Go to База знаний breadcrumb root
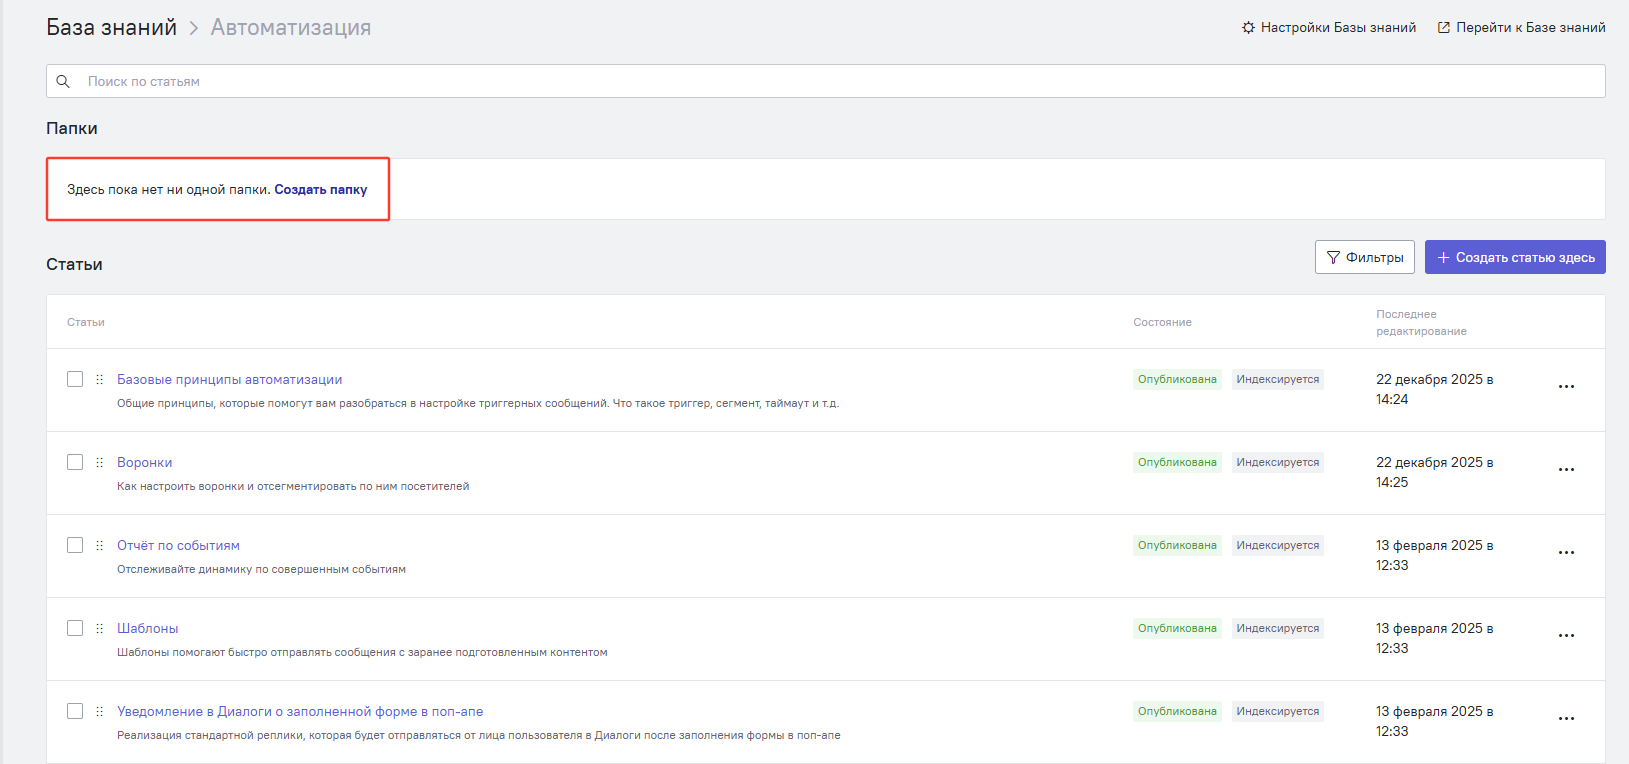Viewport: 1629px width, 764px height. click(x=111, y=28)
